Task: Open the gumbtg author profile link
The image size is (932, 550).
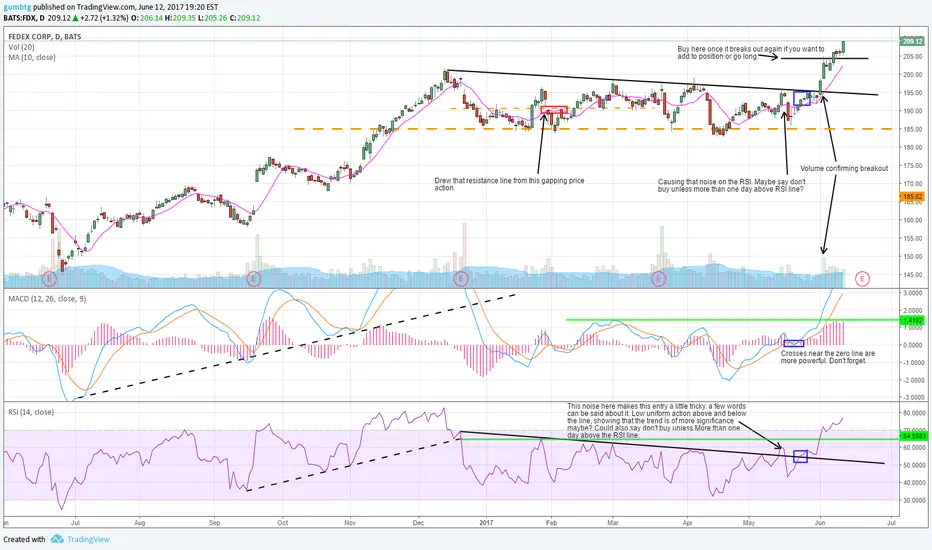Action: tap(17, 7)
